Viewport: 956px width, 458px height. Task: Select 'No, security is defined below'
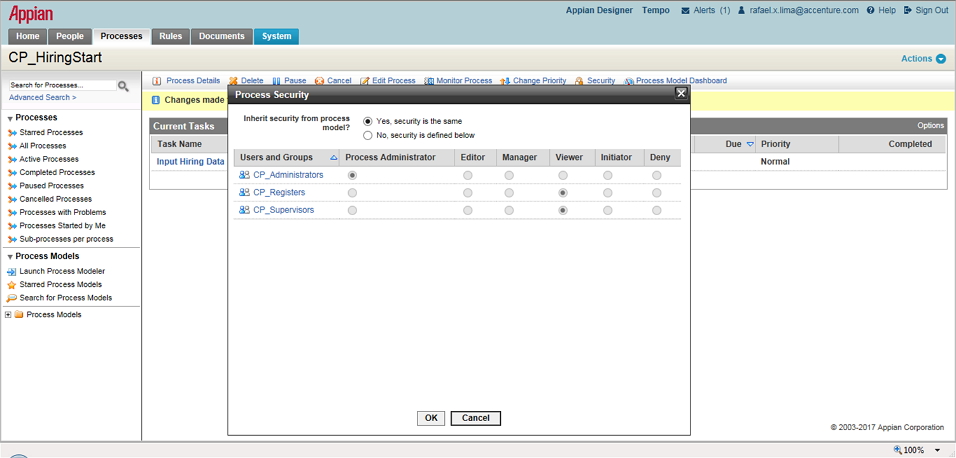click(368, 135)
